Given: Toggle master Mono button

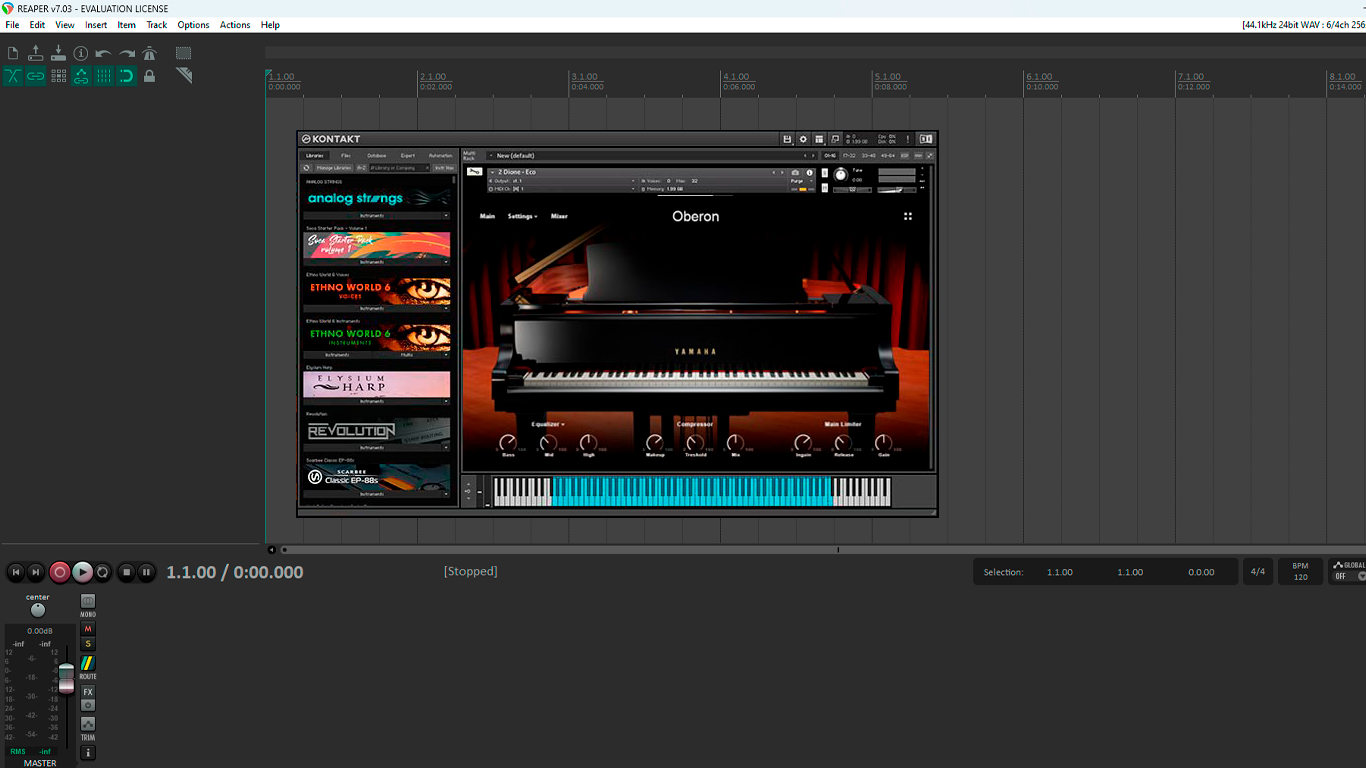Looking at the screenshot, I should [88, 601].
